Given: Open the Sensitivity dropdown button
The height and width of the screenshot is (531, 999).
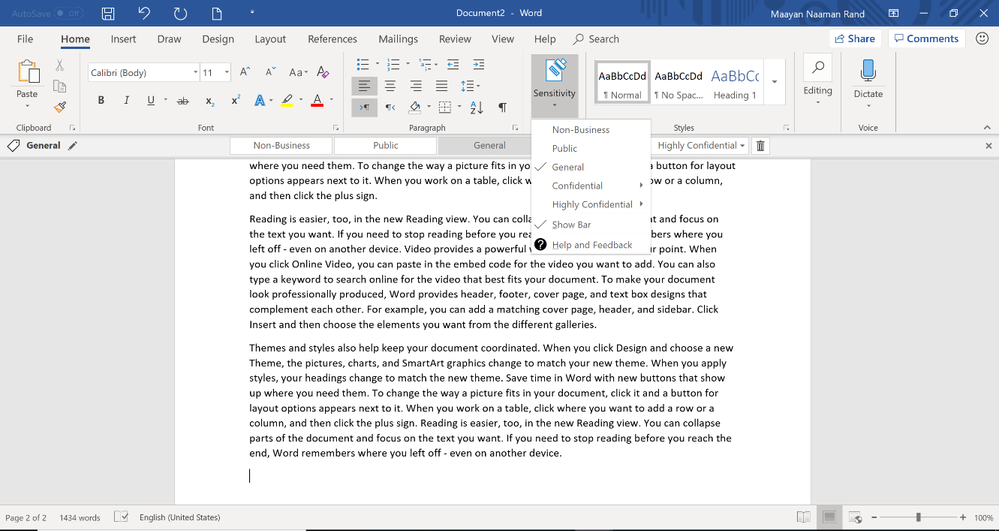Looking at the screenshot, I should tap(554, 86).
